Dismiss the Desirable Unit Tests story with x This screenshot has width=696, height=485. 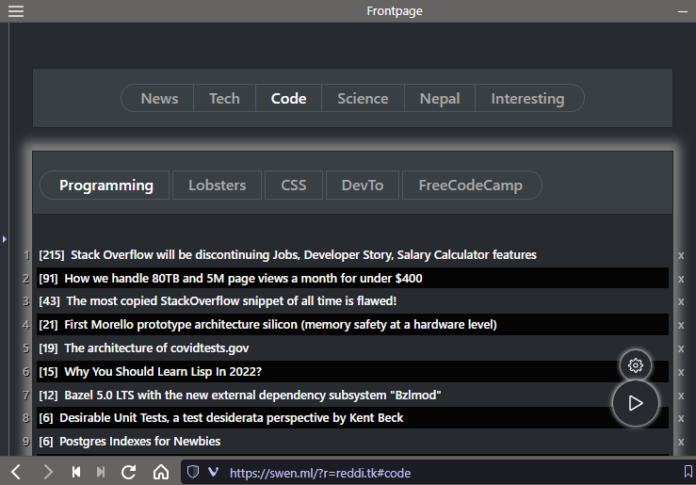click(x=680, y=418)
